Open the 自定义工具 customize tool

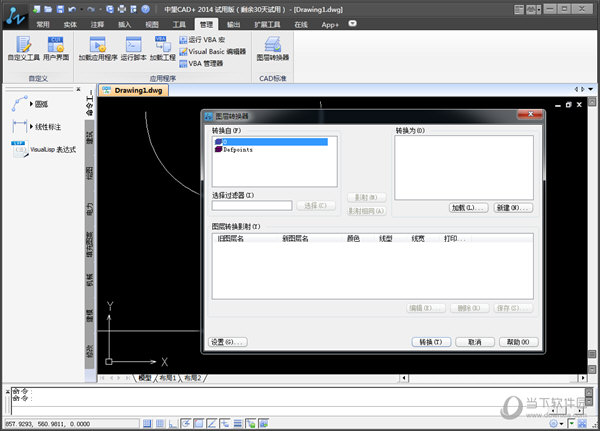pyautogui.click(x=24, y=49)
